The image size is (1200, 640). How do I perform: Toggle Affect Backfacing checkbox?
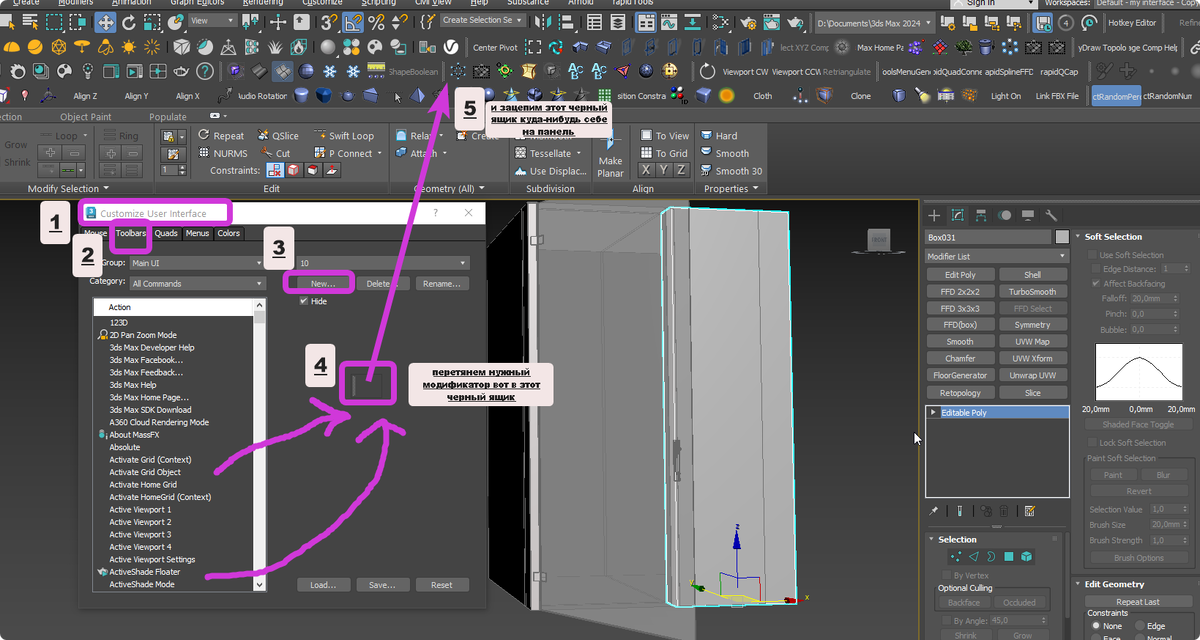tap(1095, 283)
